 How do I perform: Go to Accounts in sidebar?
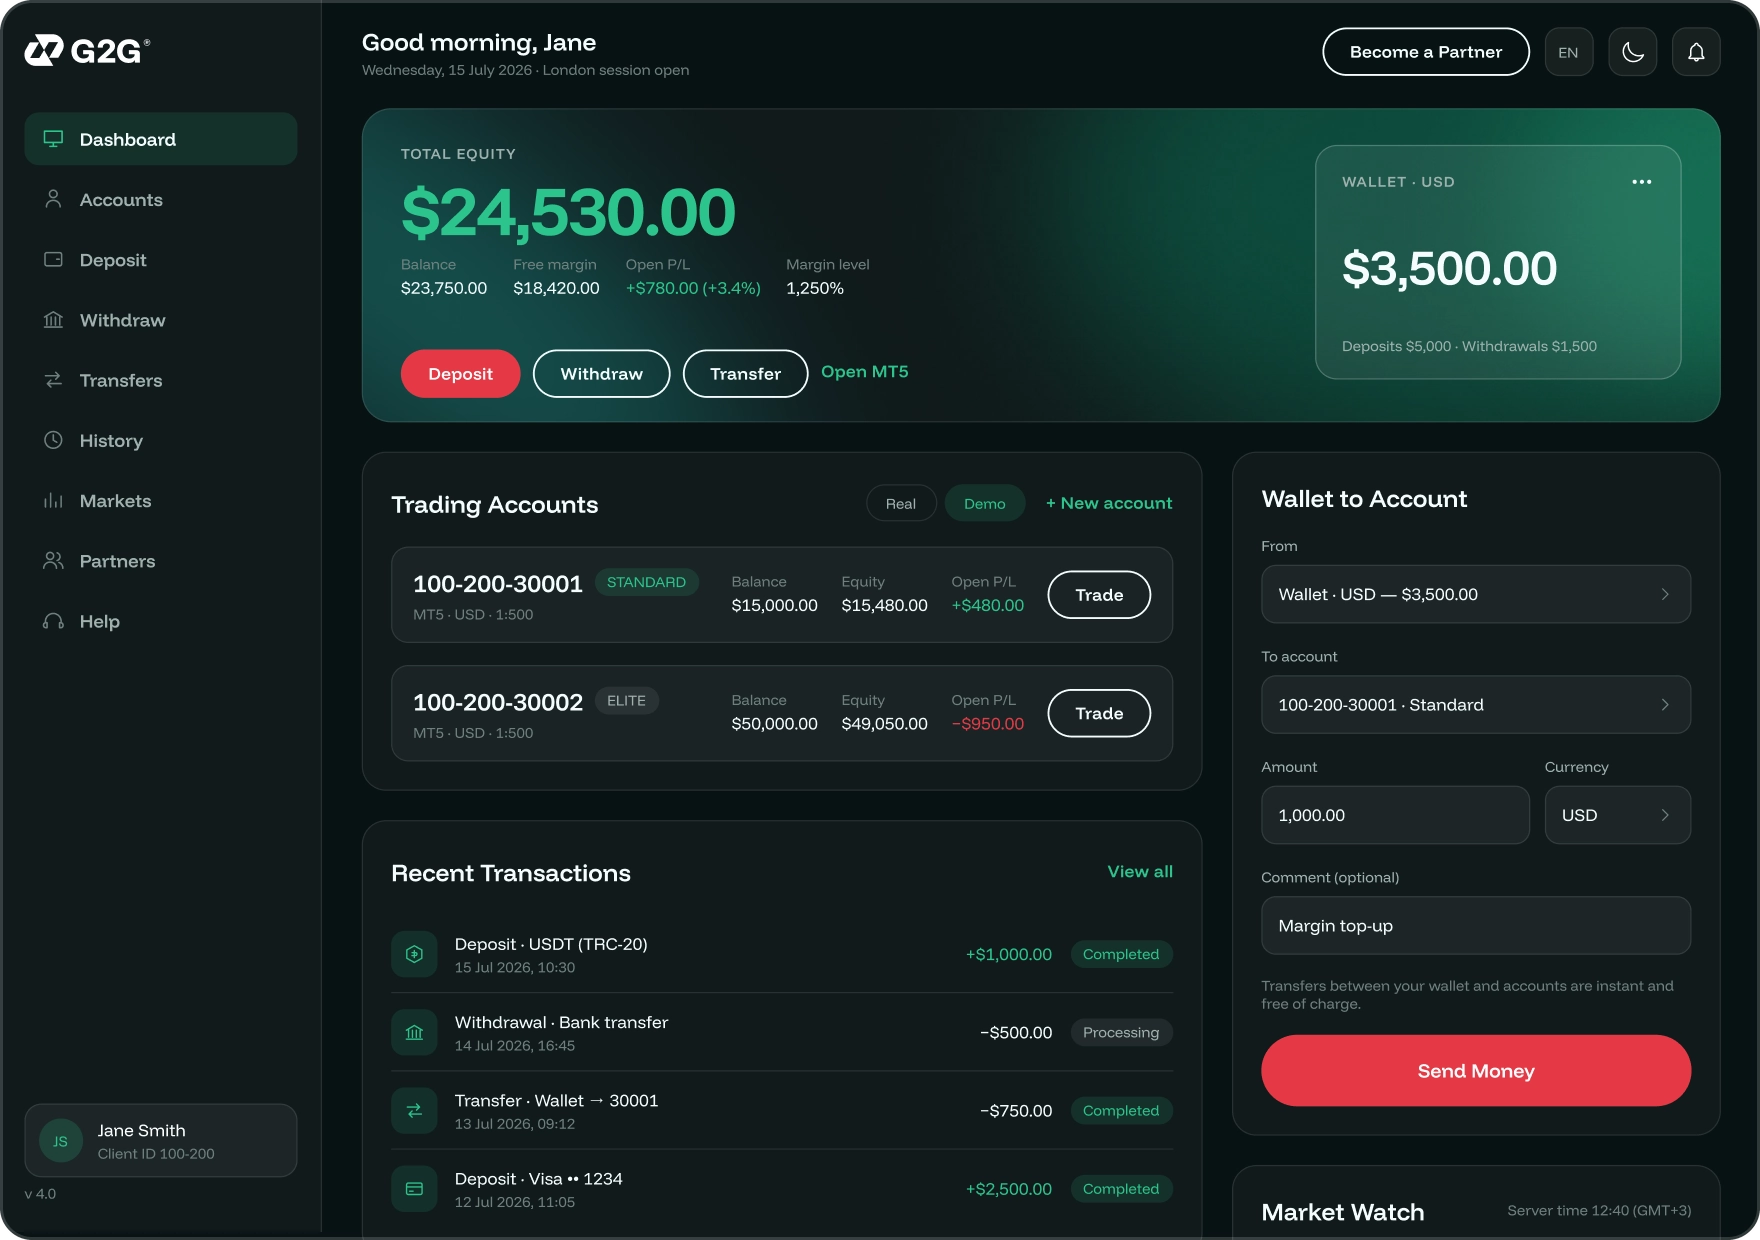[161, 199]
